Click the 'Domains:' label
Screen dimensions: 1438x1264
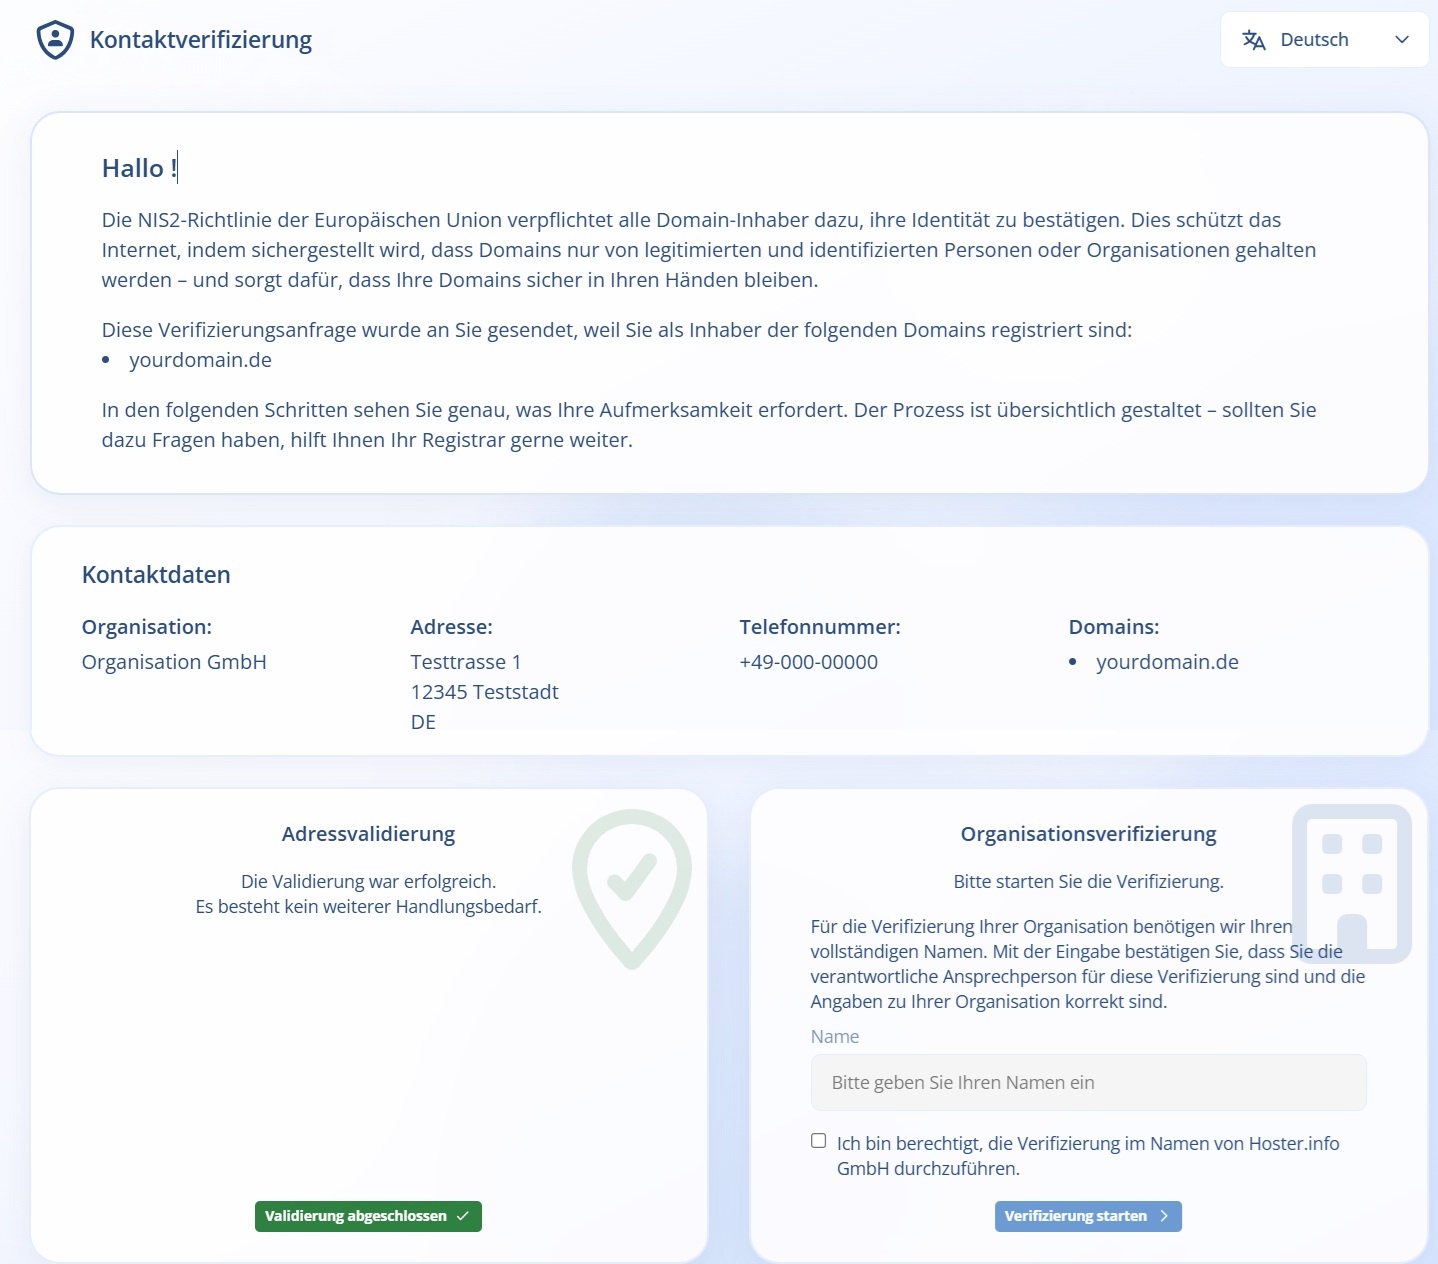coord(1114,627)
